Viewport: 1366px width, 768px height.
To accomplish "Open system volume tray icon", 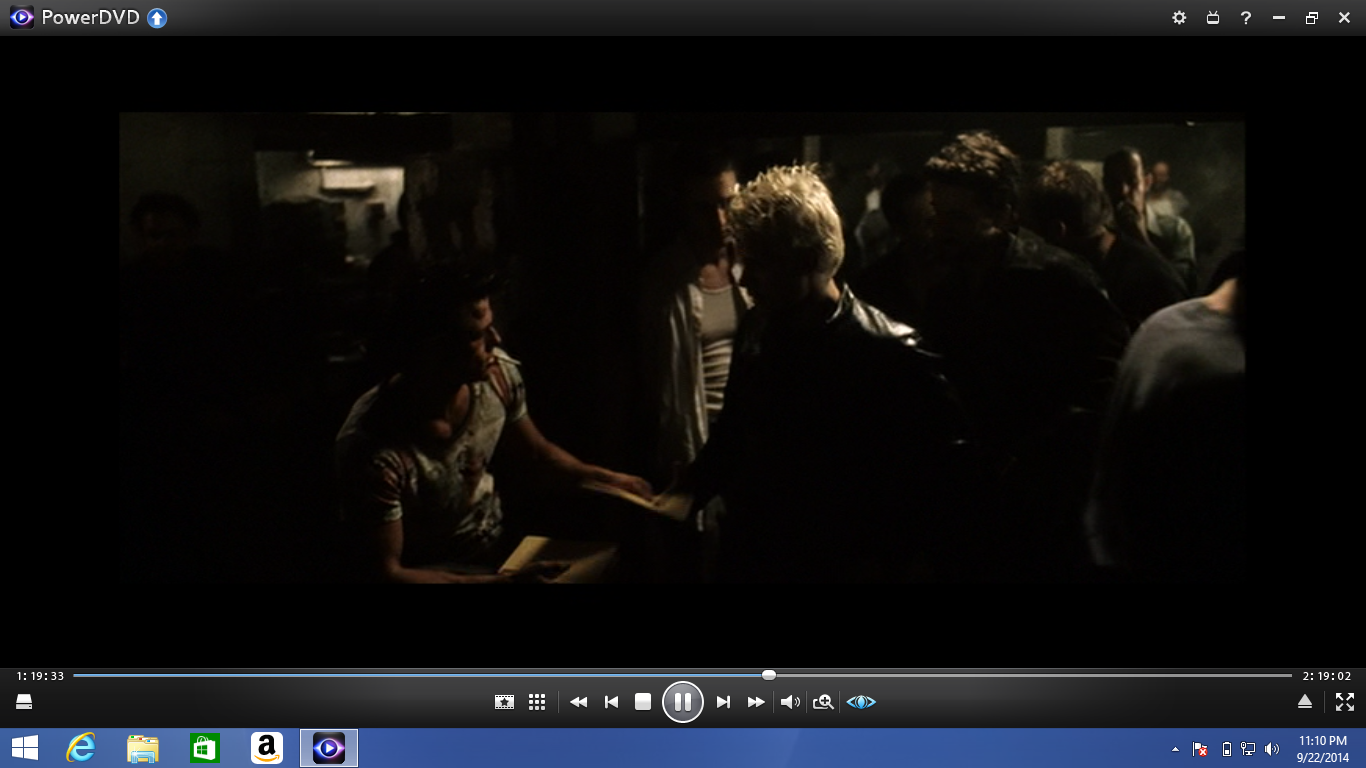I will point(1272,749).
